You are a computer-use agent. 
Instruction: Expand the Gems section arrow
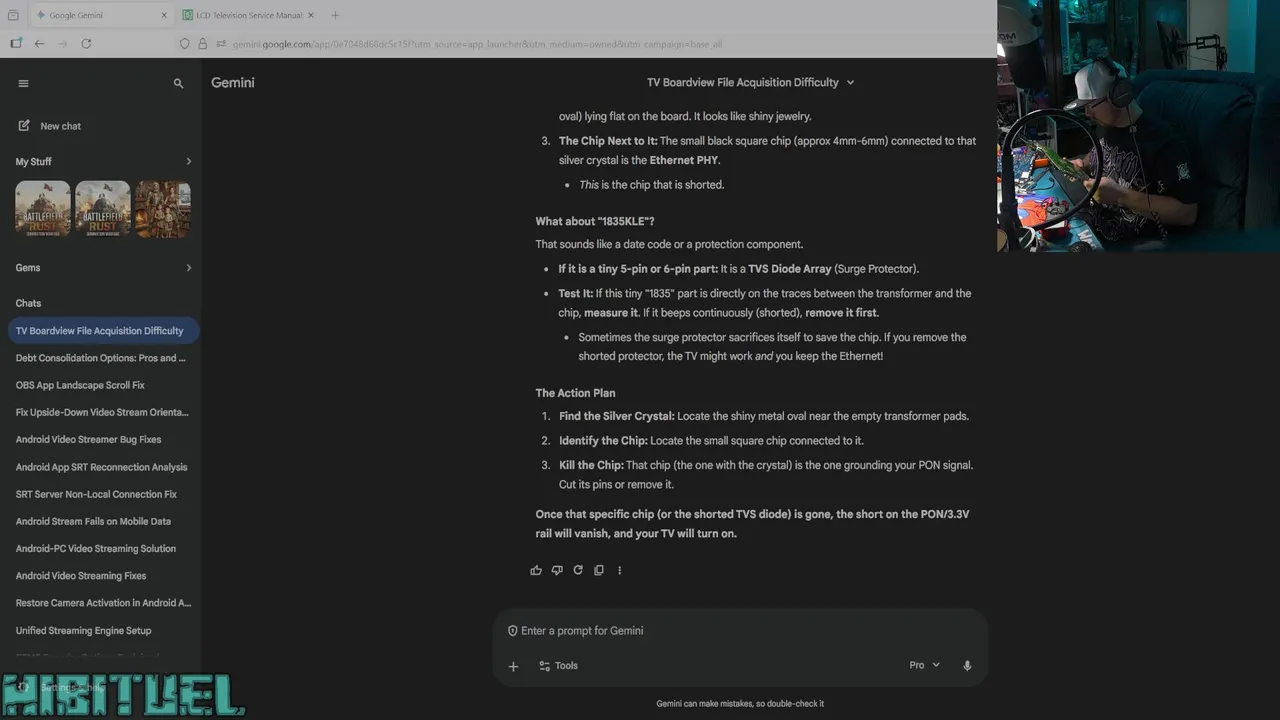[x=188, y=268]
